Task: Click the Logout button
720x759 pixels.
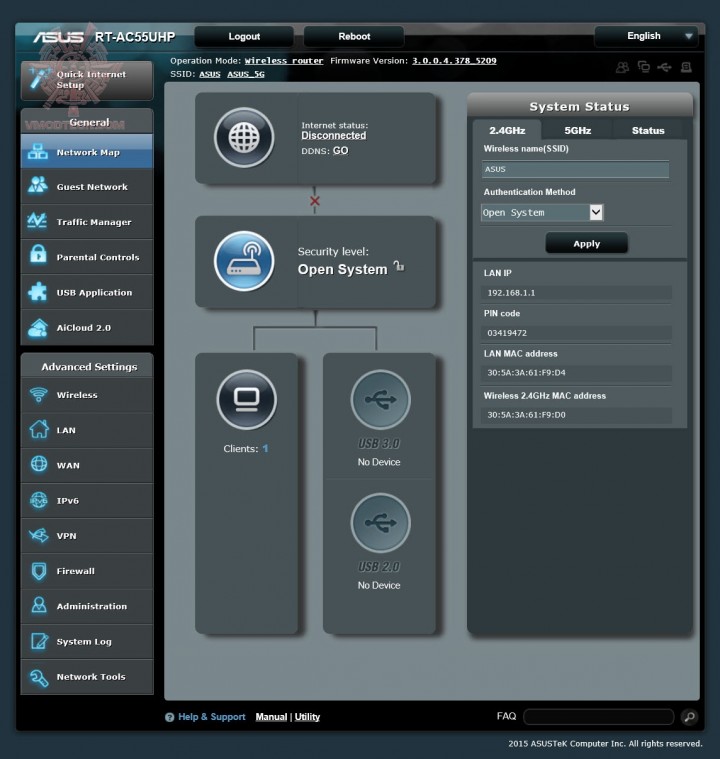Action: [244, 36]
